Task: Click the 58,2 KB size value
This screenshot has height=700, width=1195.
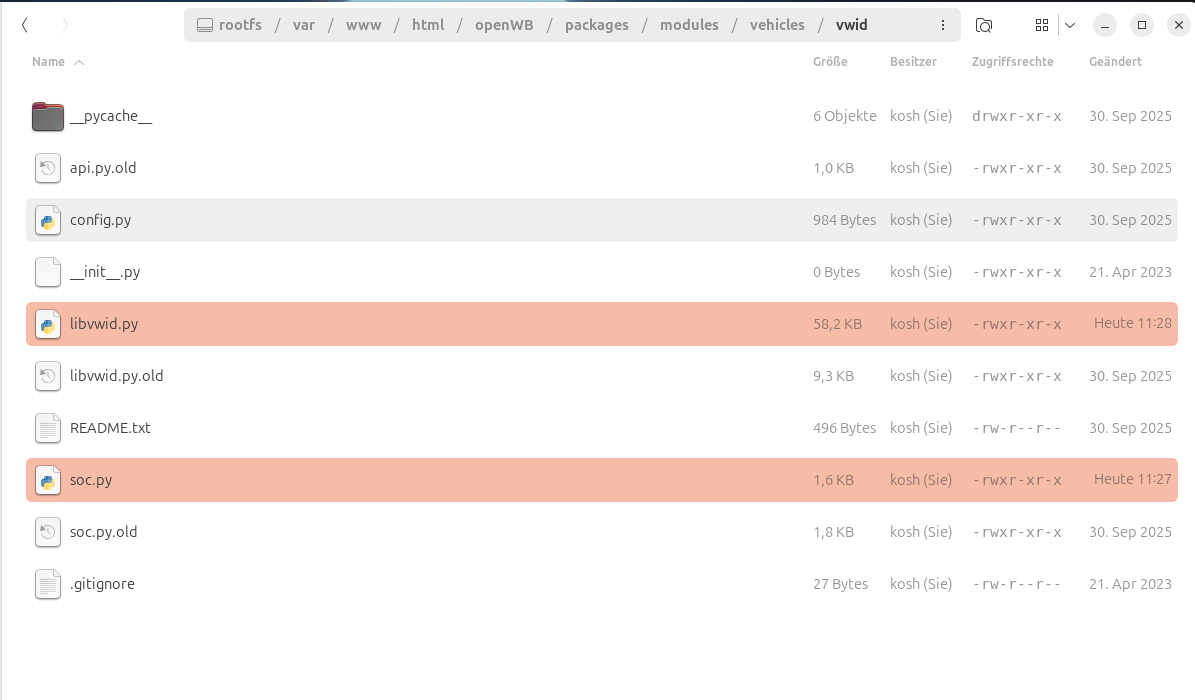Action: point(837,324)
